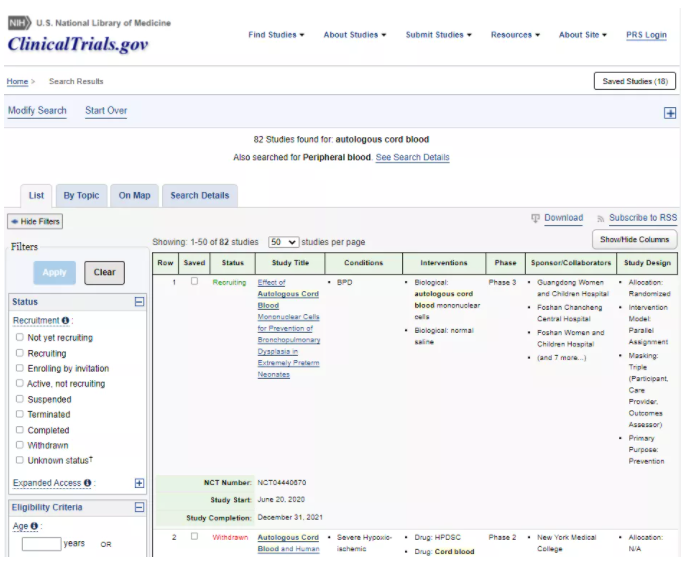Click the Clear filters button
Viewport: 687px width, 569px height.
(104, 272)
